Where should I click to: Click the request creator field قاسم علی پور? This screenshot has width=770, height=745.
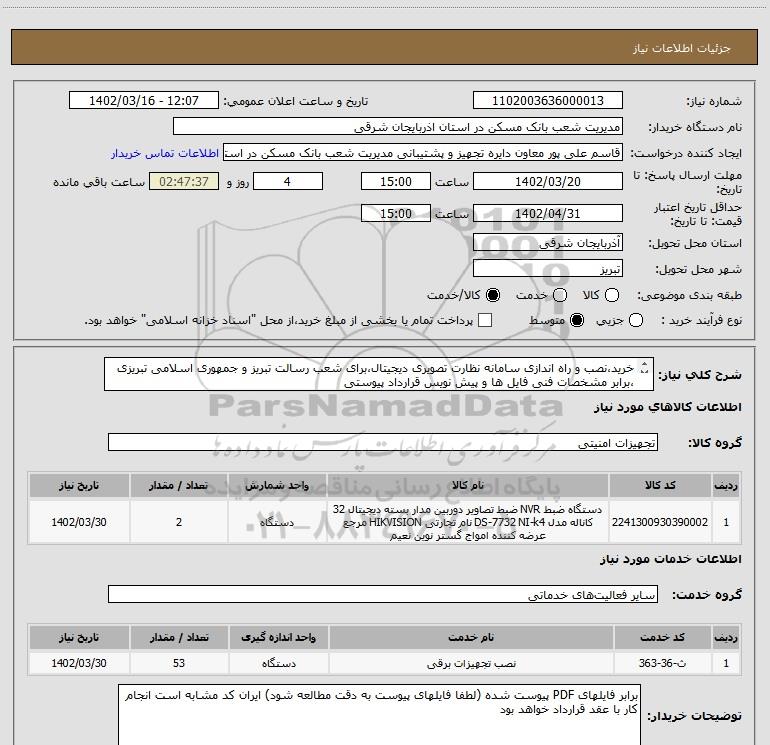[423, 153]
